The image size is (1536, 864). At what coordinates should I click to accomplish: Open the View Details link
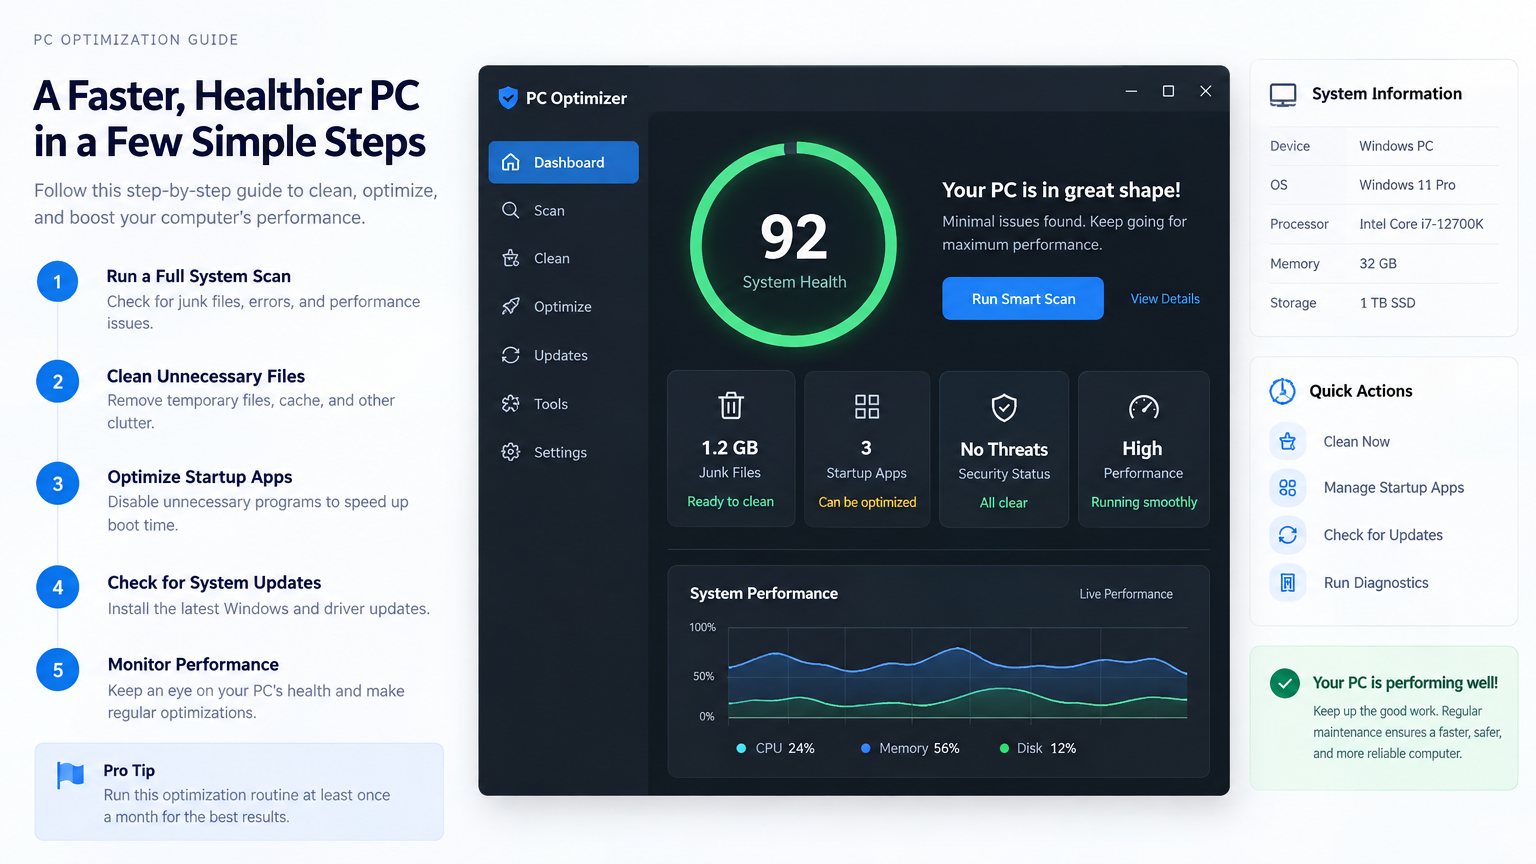[x=1165, y=298]
